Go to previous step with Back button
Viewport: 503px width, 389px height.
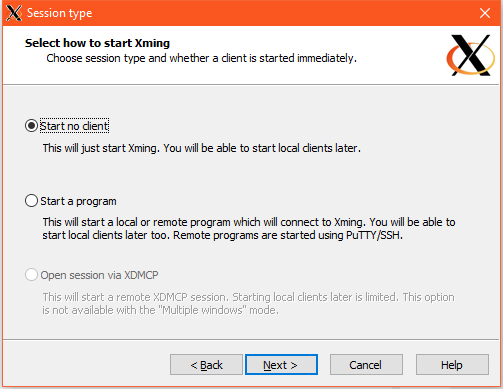[206, 365]
